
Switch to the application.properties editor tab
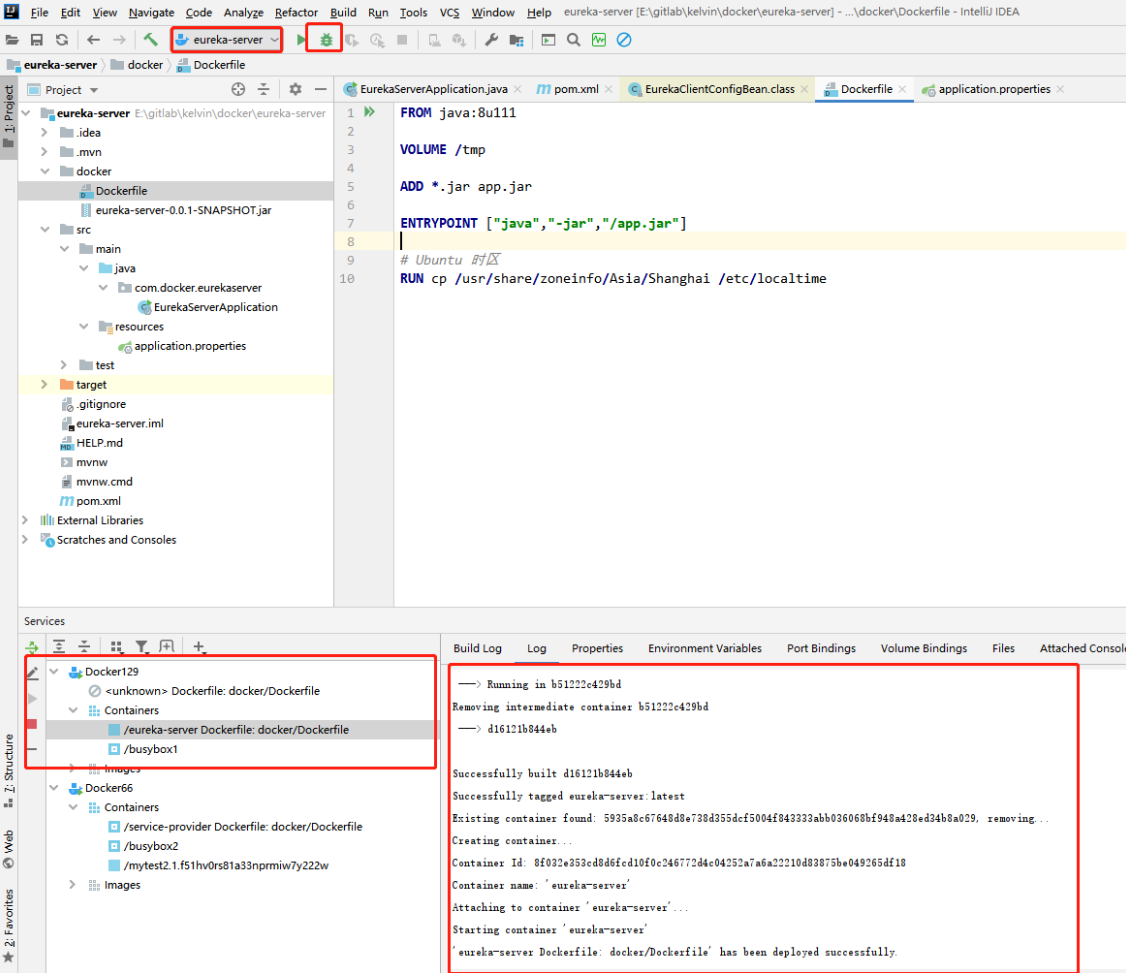[994, 89]
